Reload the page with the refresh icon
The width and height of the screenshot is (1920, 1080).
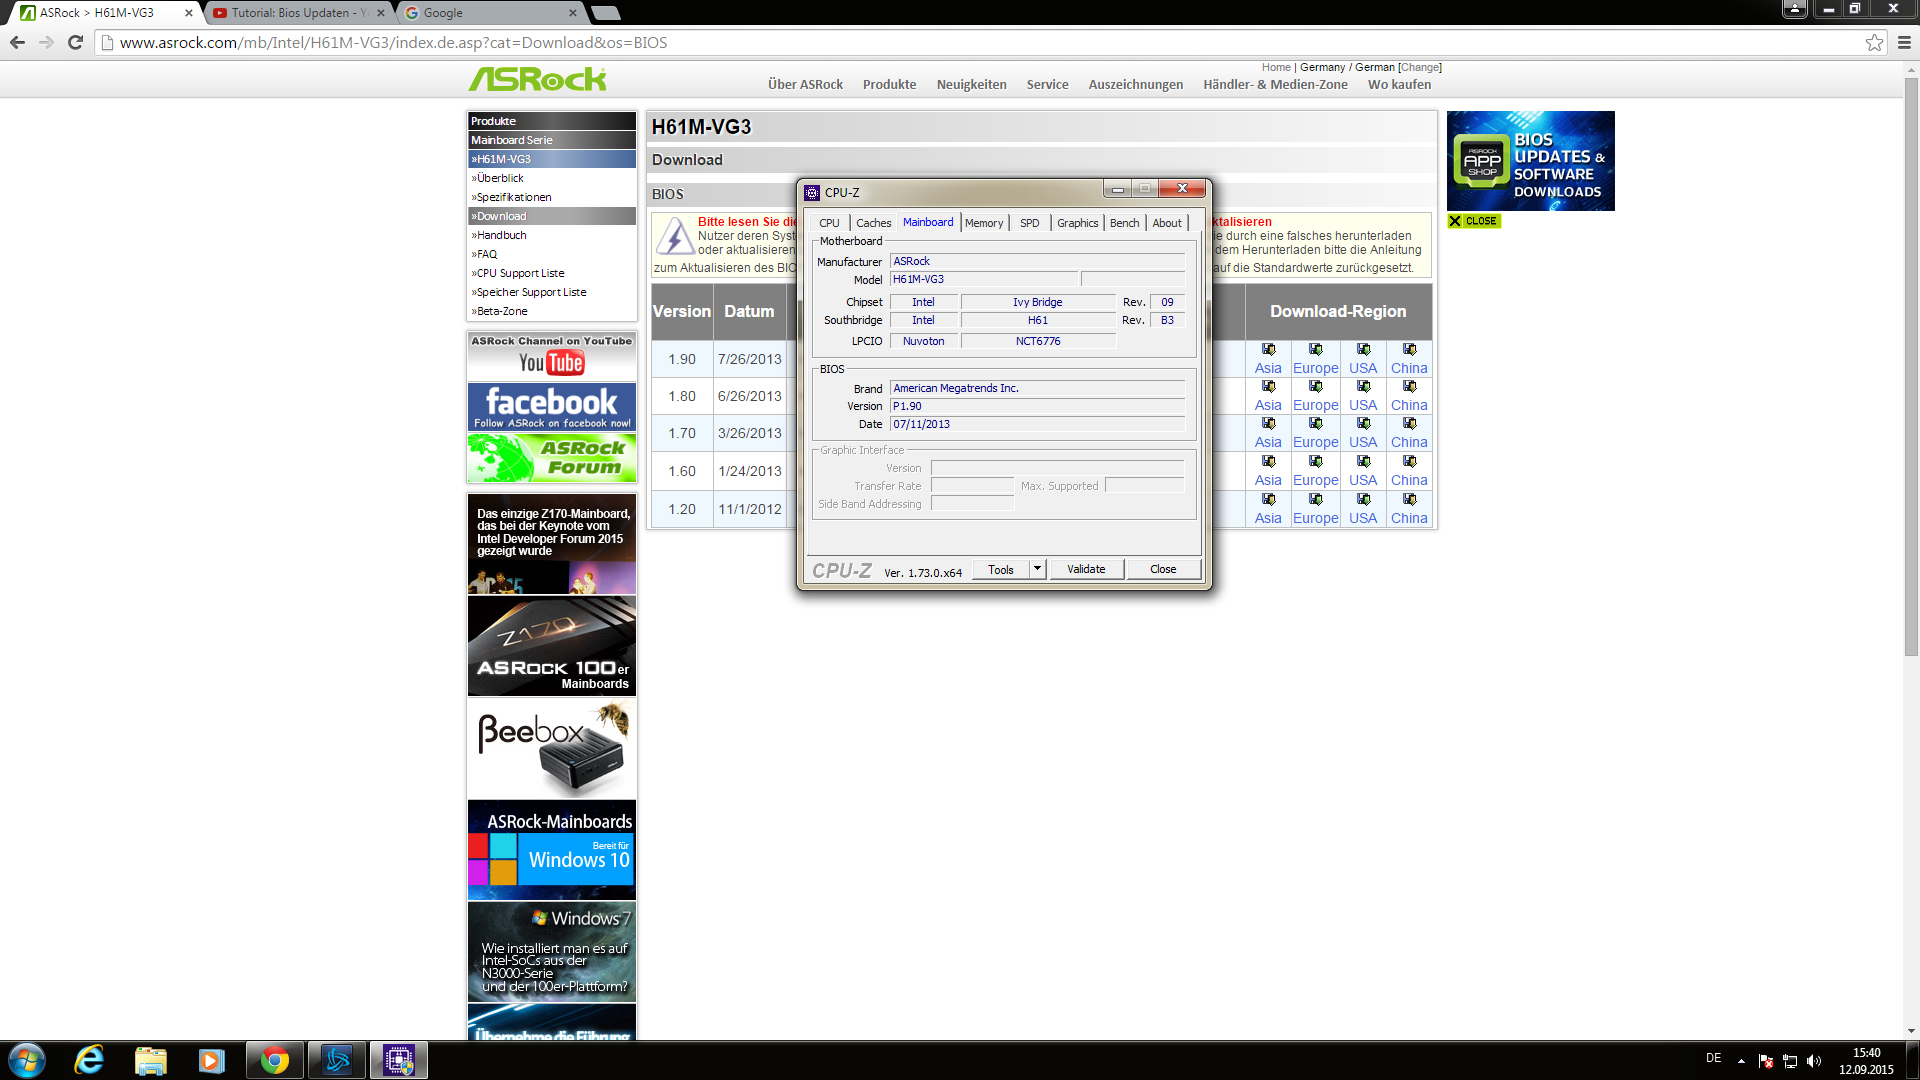[x=75, y=42]
